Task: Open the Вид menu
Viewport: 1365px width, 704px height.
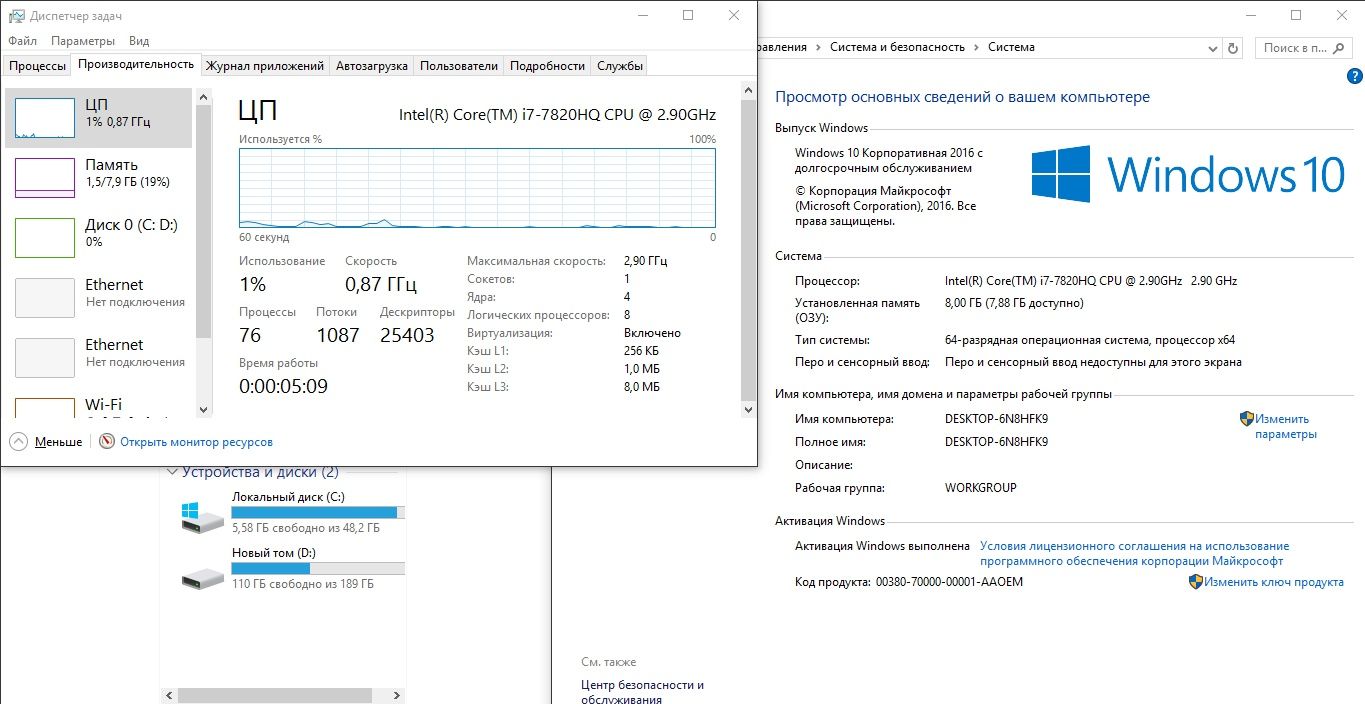Action: click(x=139, y=41)
